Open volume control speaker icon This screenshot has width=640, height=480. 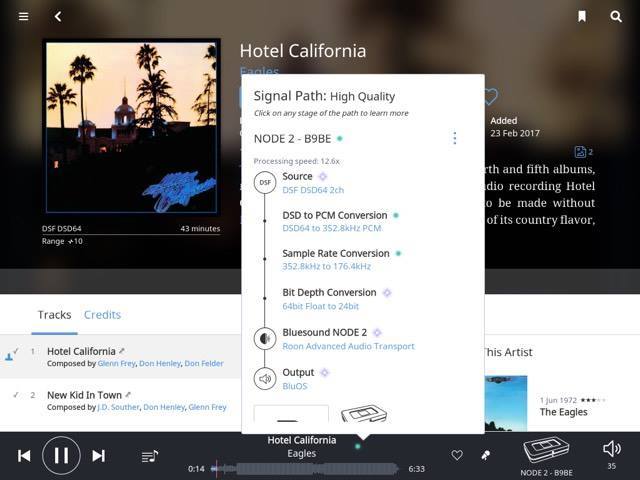point(612,449)
